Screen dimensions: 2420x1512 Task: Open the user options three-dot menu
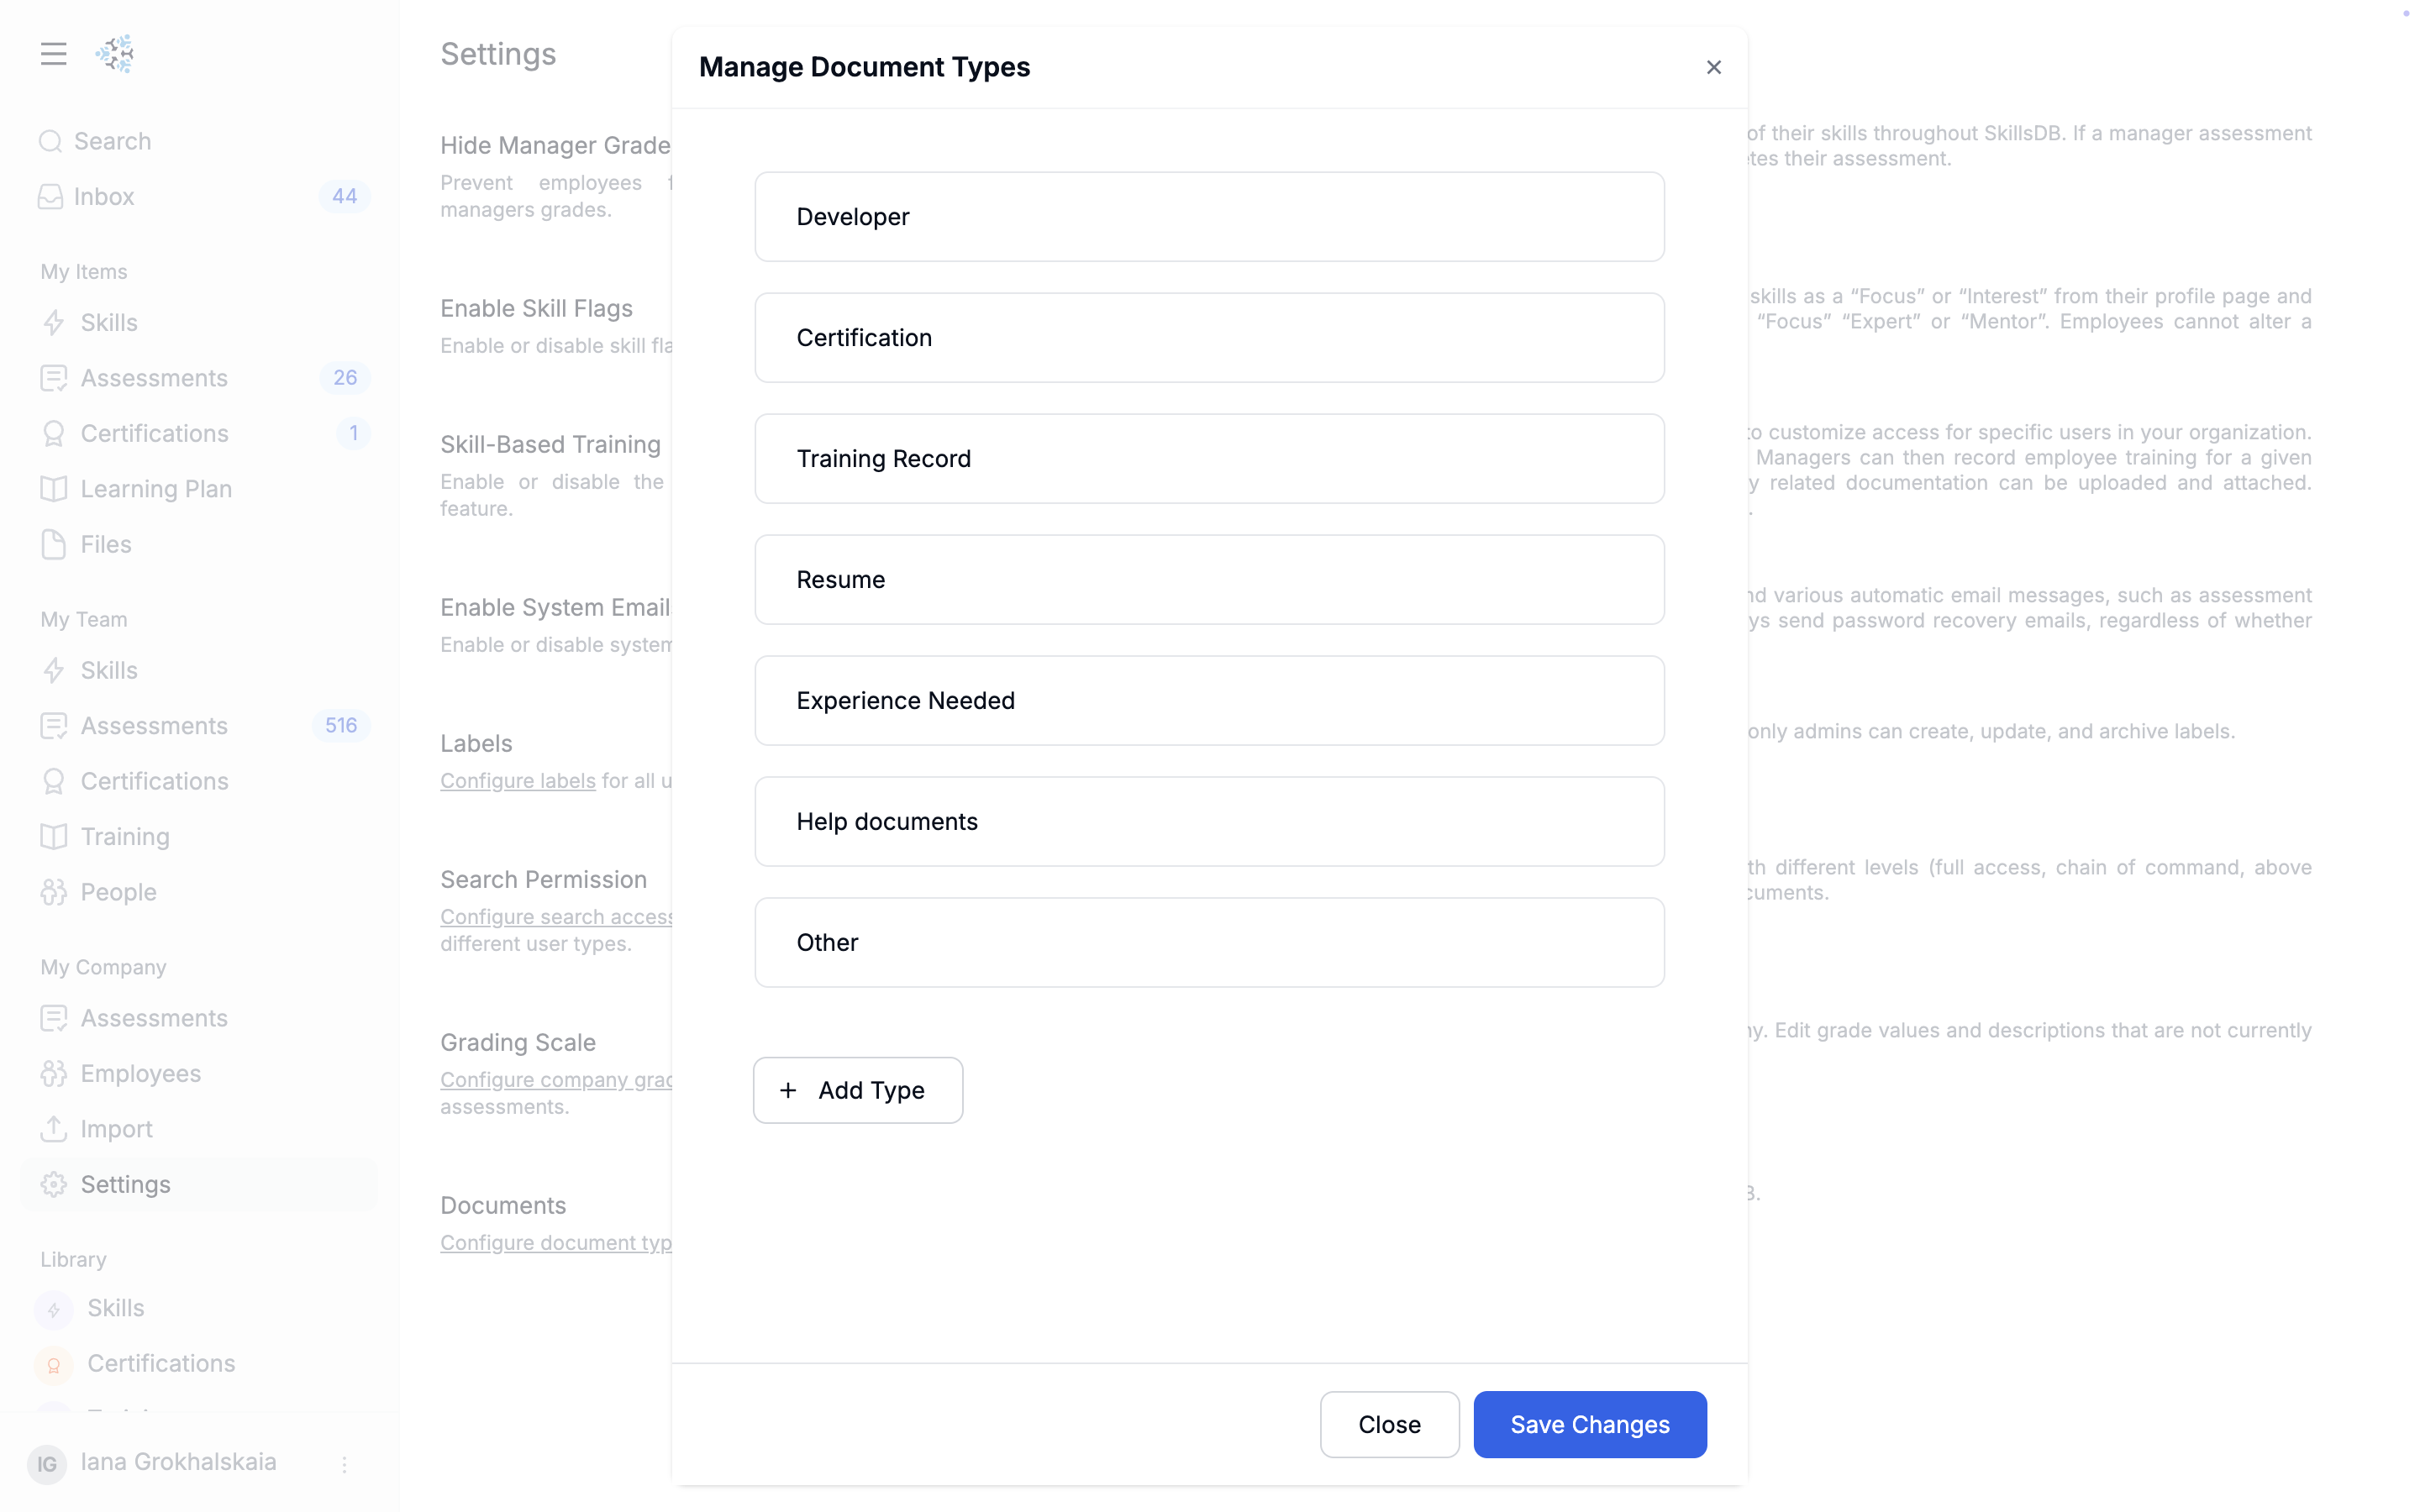[344, 1464]
